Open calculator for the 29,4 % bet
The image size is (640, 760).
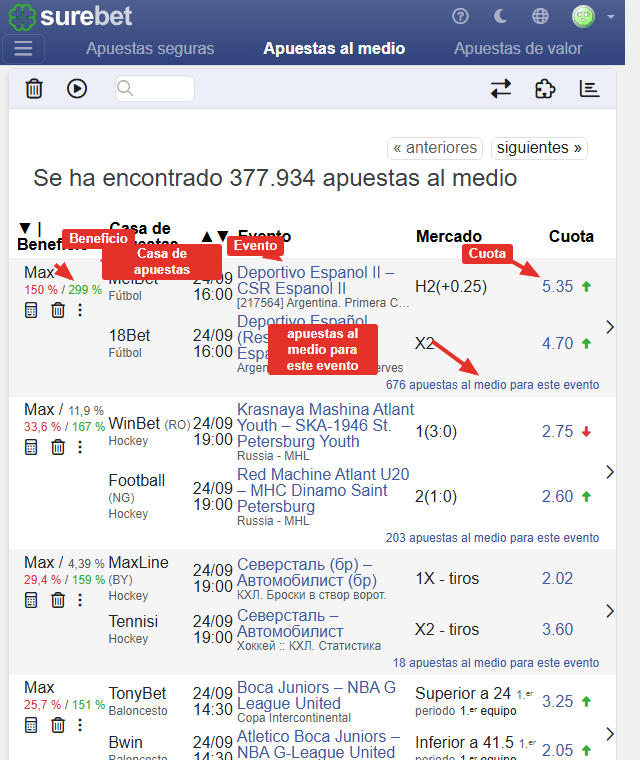coord(31,601)
